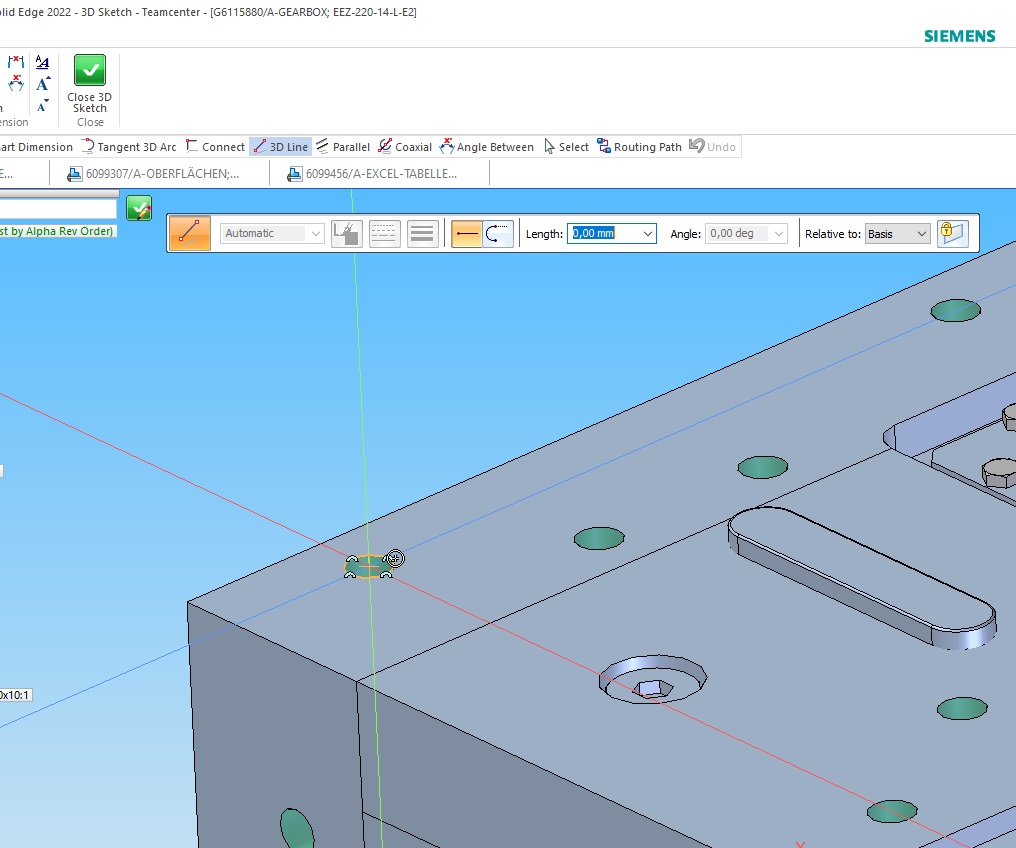The width and height of the screenshot is (1016, 848).
Task: Expand the Length dropdown arrow
Action: click(647, 233)
